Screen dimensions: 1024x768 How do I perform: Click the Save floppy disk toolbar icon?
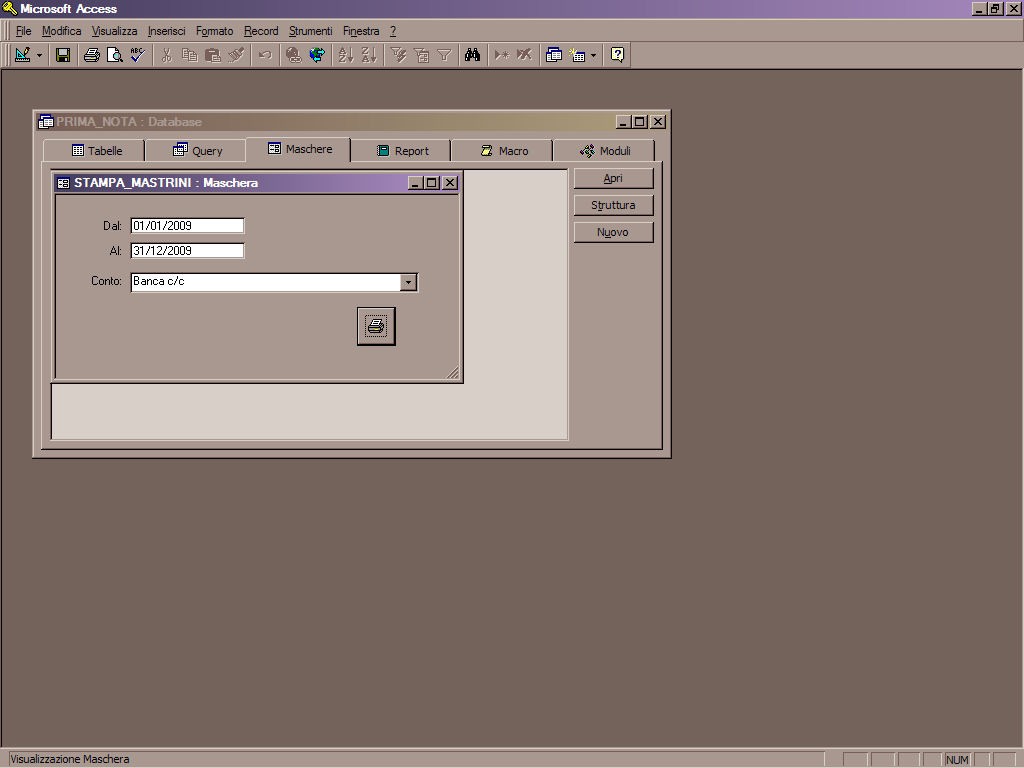[63, 55]
